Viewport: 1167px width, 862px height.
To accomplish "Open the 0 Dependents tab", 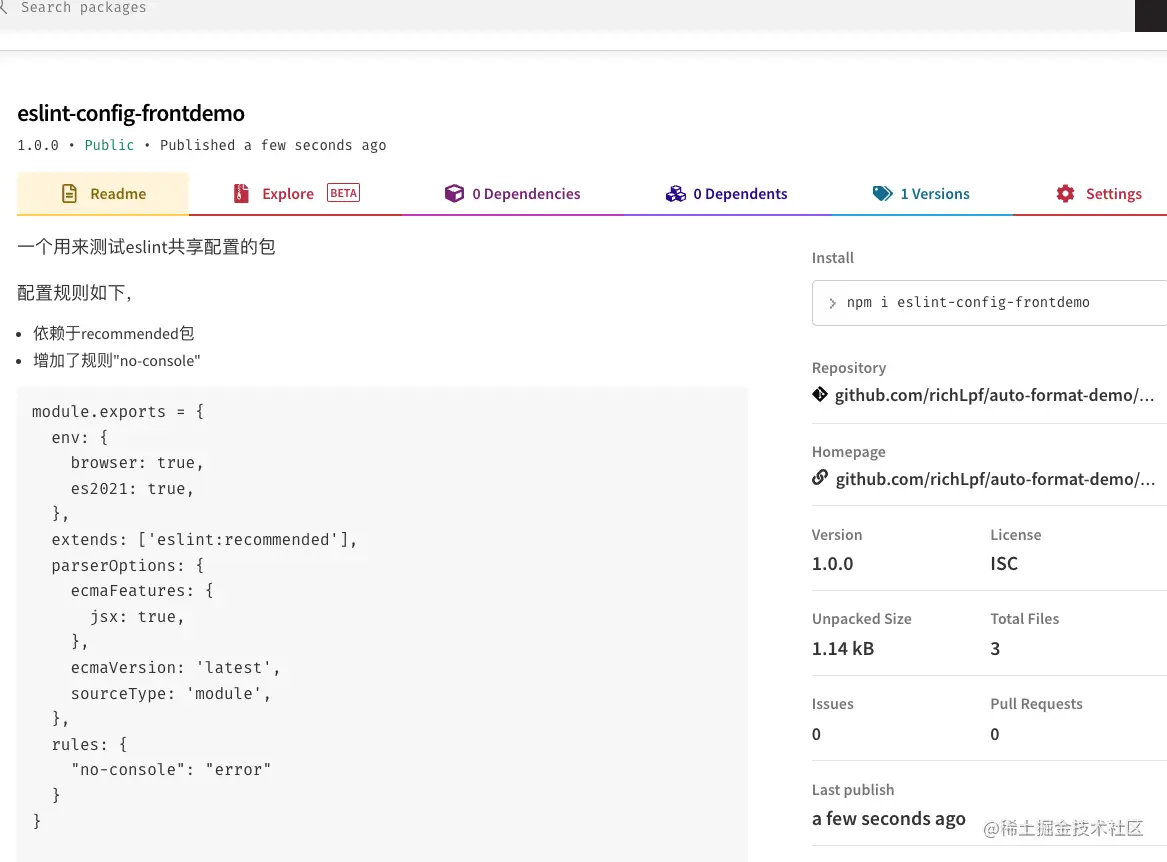I will click(726, 194).
